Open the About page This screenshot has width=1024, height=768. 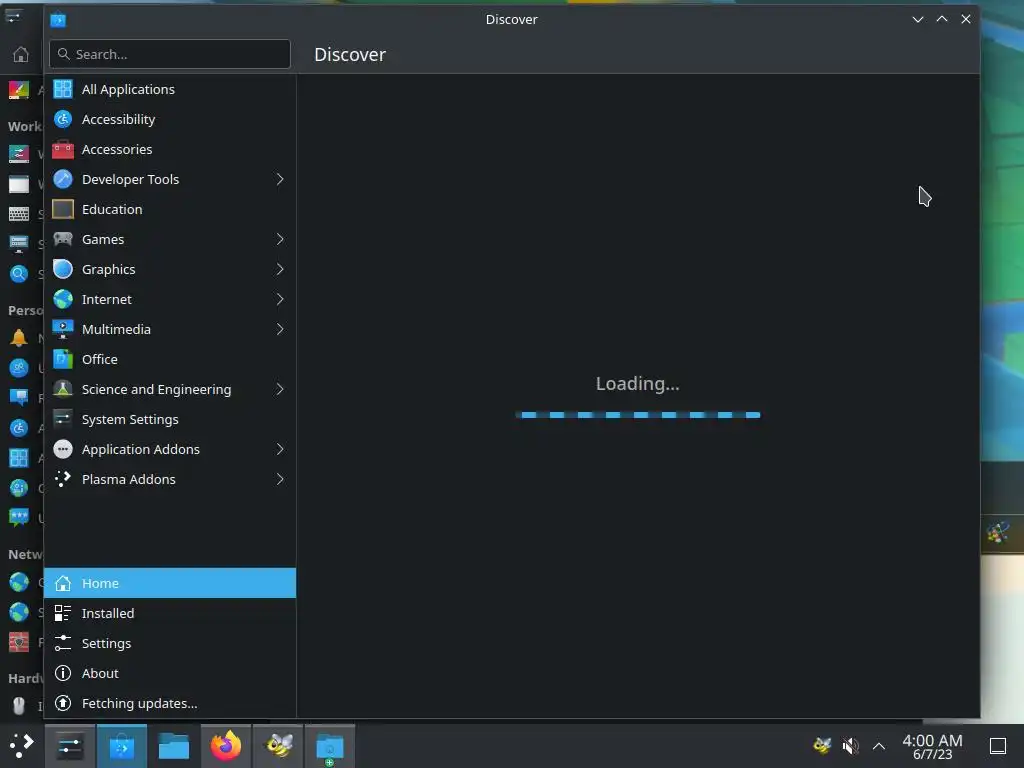click(x=170, y=673)
